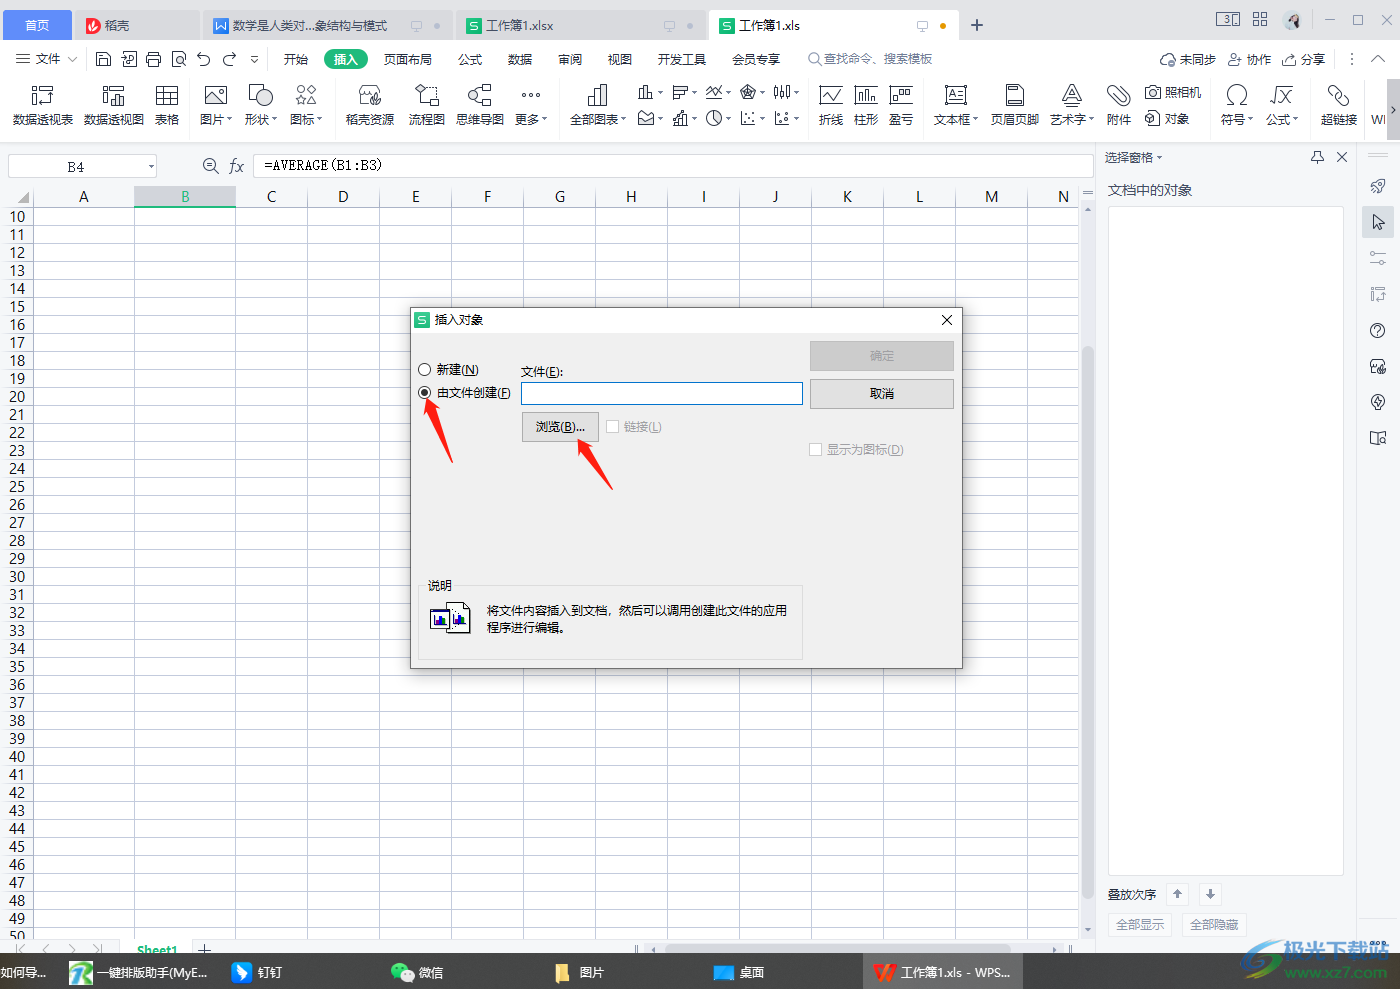The width and height of the screenshot is (1400, 989).
Task: Click the 全部显示 button
Action: 1140,925
